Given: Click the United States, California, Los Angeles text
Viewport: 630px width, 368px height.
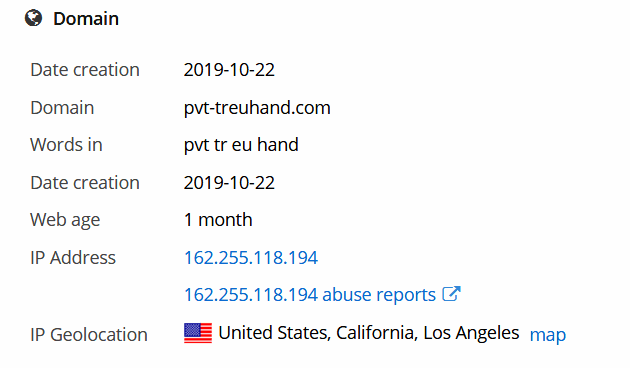Looking at the screenshot, I should [369, 333].
